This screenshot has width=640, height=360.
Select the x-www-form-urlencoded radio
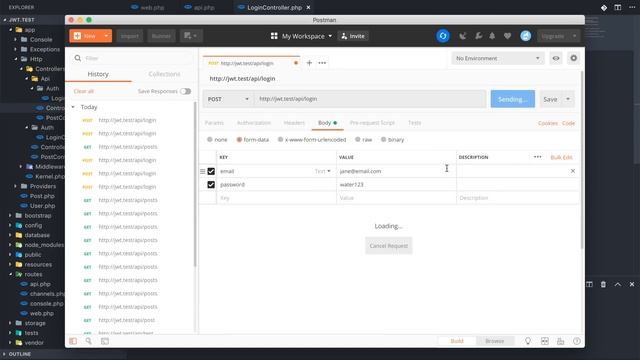click(280, 140)
